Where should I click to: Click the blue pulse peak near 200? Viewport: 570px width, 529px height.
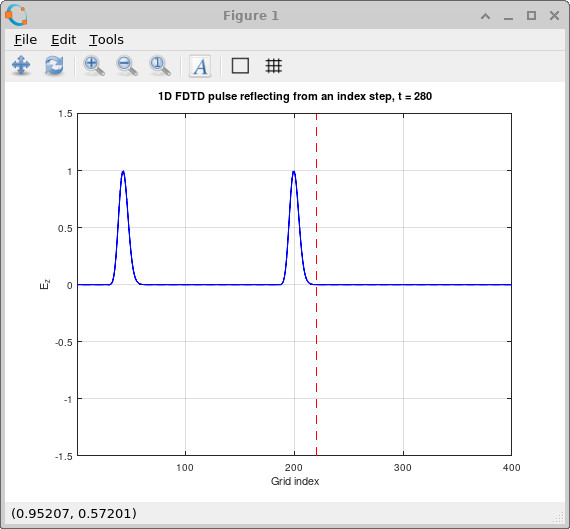pyautogui.click(x=293, y=172)
